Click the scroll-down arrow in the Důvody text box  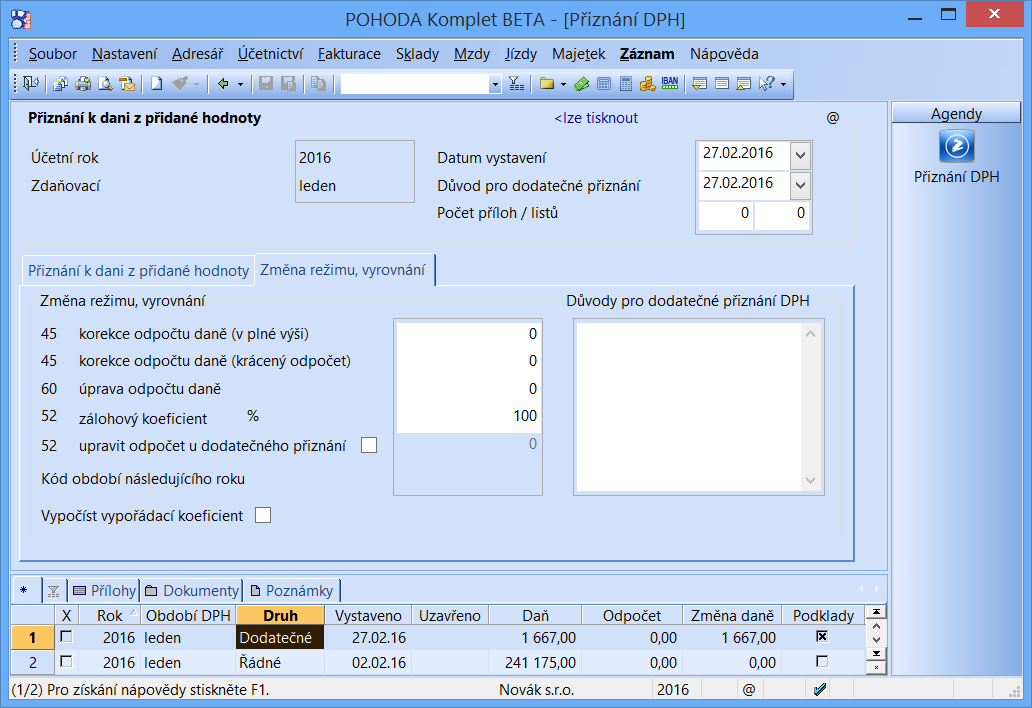point(811,481)
